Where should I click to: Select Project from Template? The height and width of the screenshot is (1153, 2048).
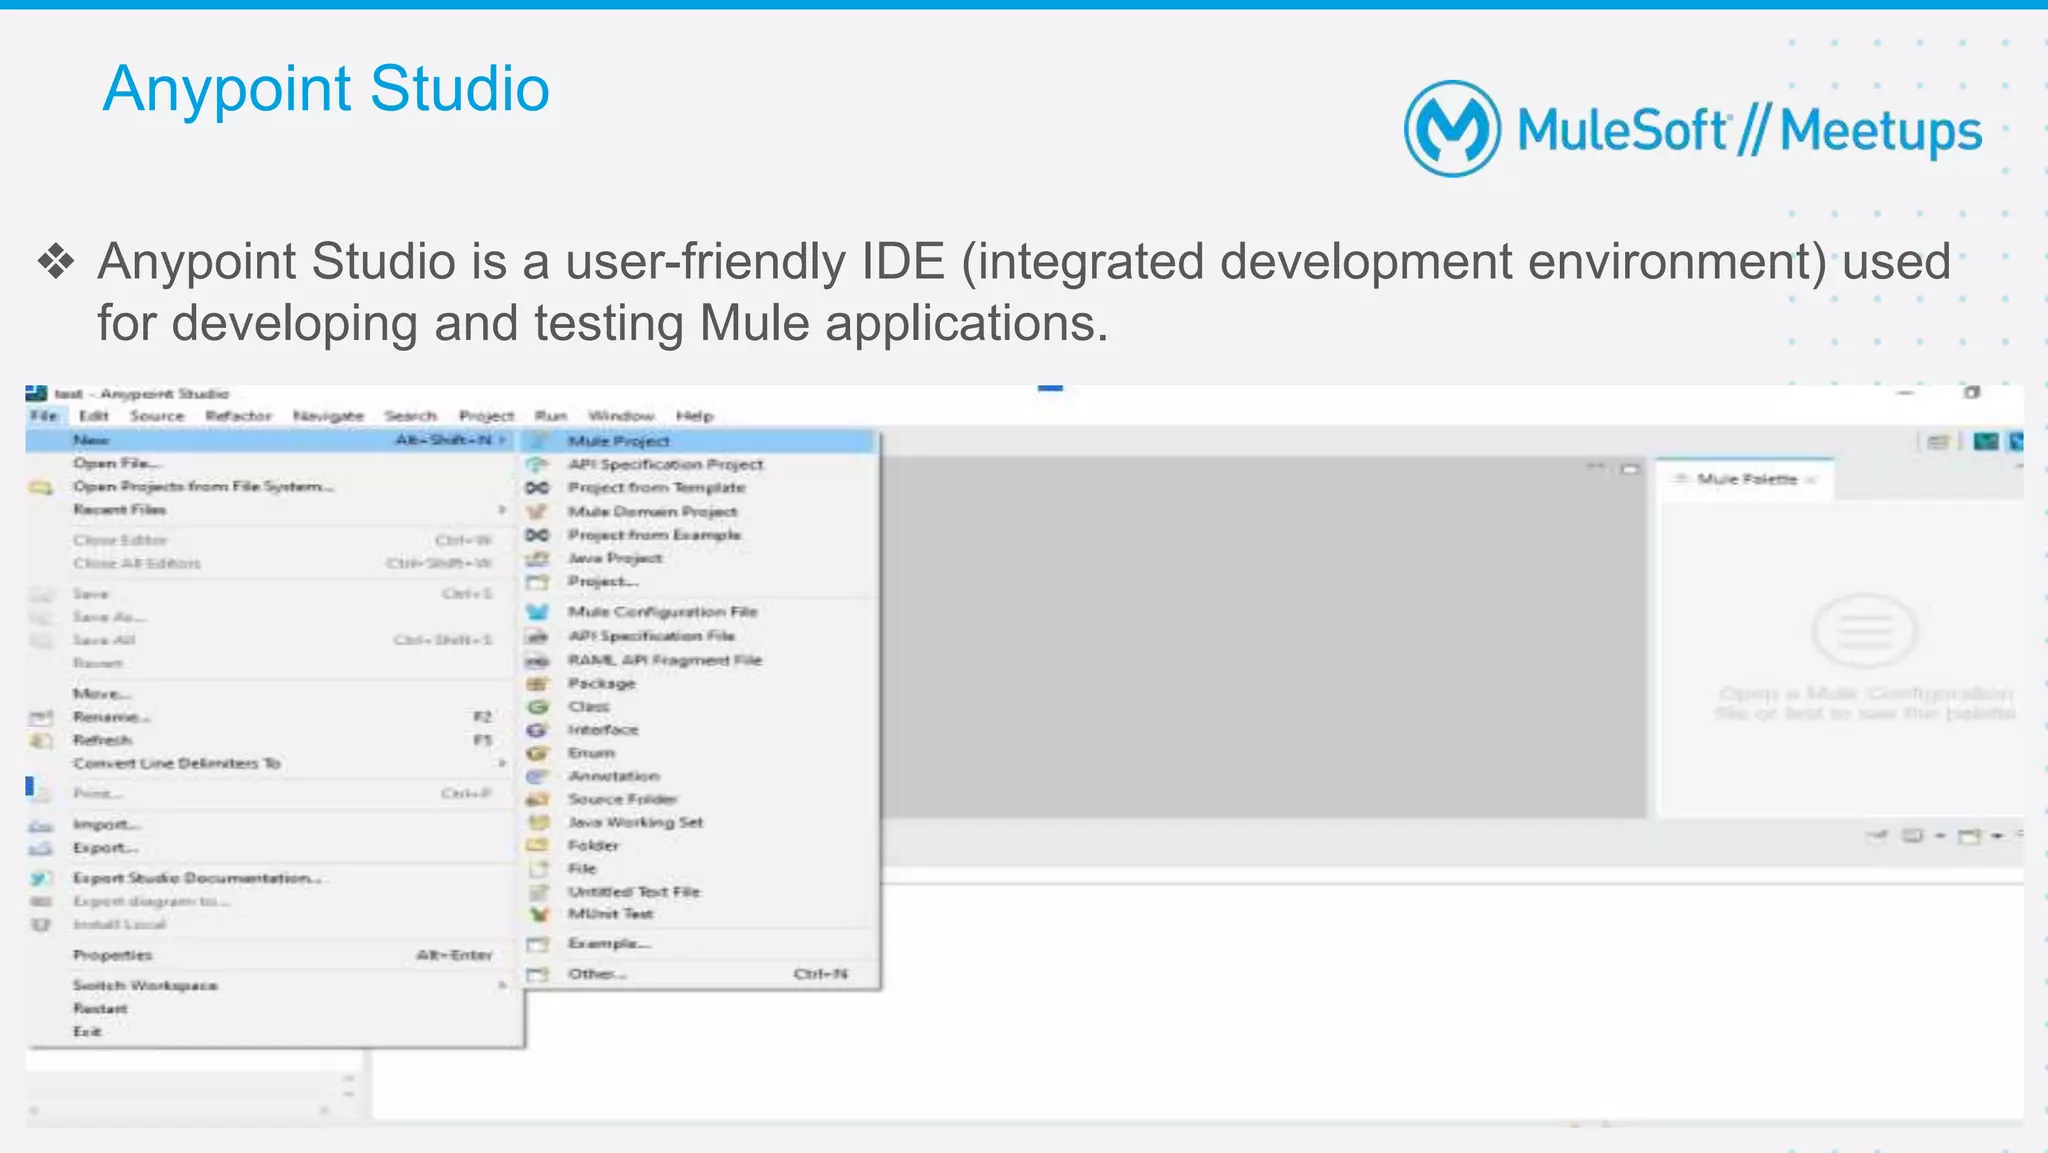[x=698, y=487]
